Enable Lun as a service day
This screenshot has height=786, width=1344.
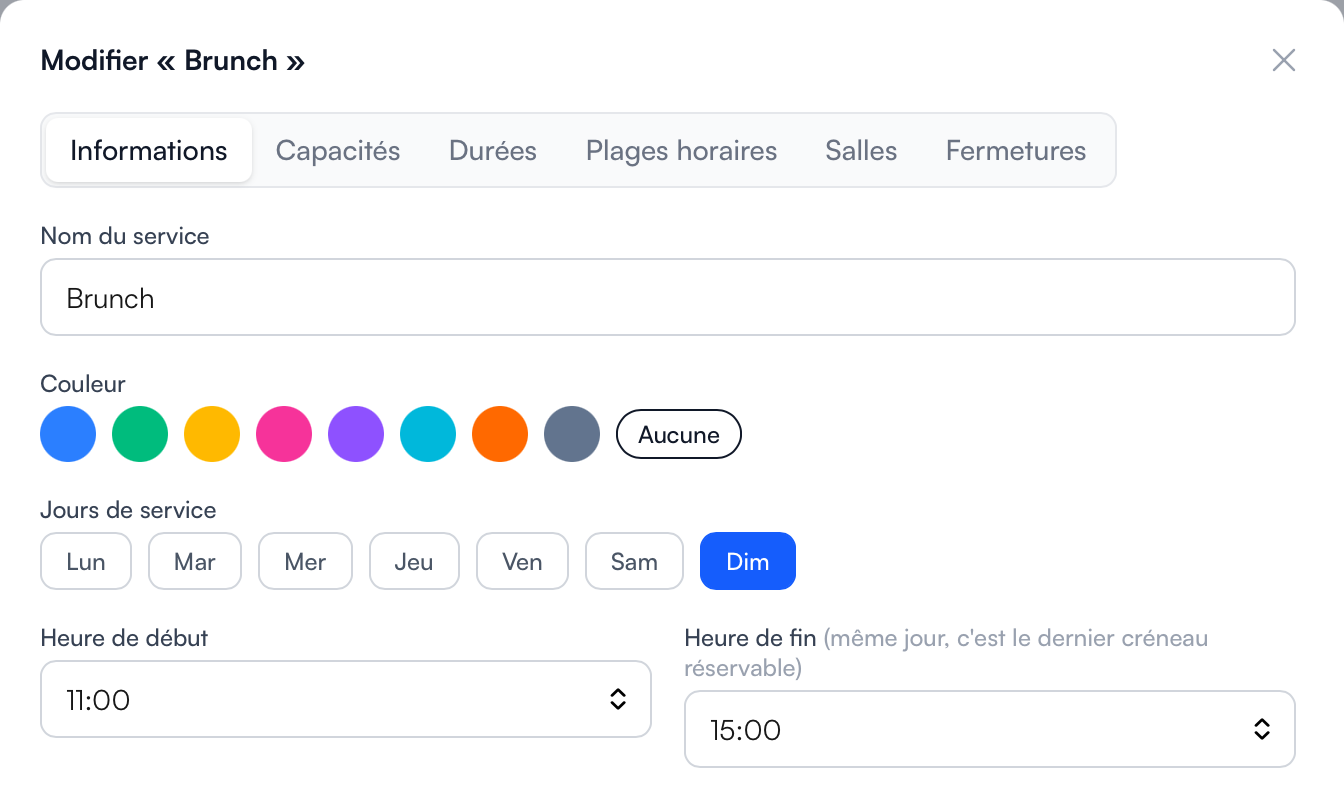coord(86,561)
